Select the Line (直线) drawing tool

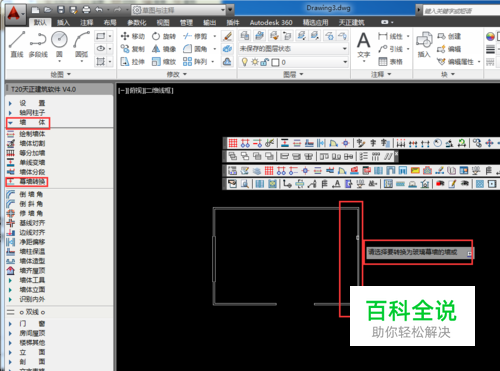[x=17, y=43]
